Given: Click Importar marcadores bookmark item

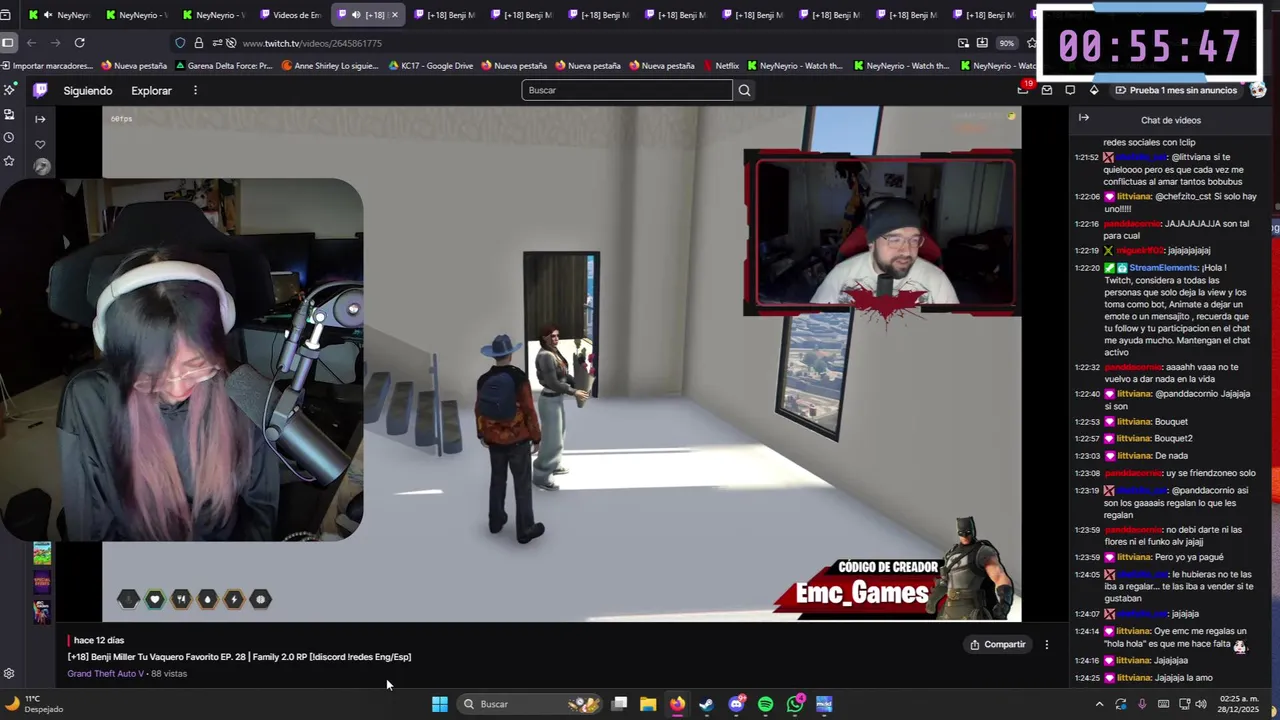Looking at the screenshot, I should click(47, 66).
